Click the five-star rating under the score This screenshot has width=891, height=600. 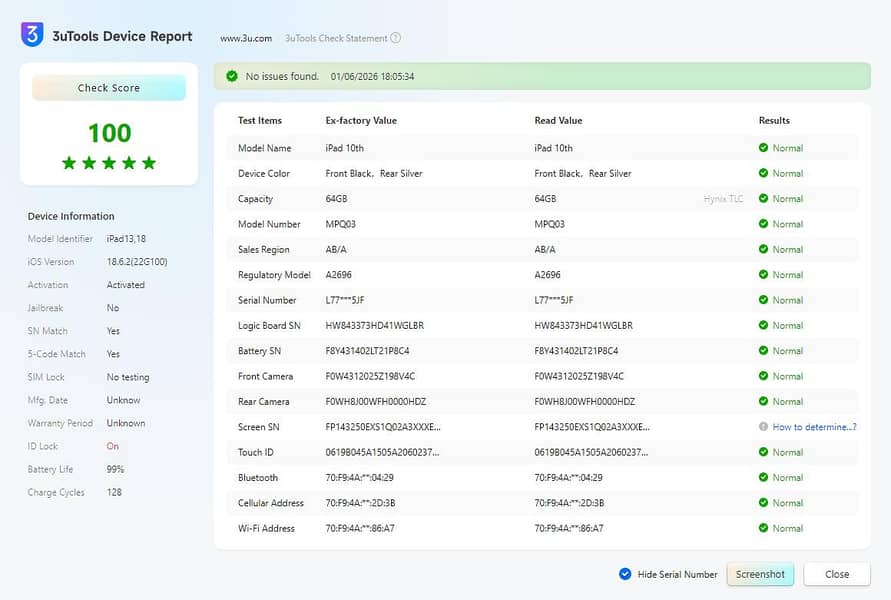coord(109,163)
